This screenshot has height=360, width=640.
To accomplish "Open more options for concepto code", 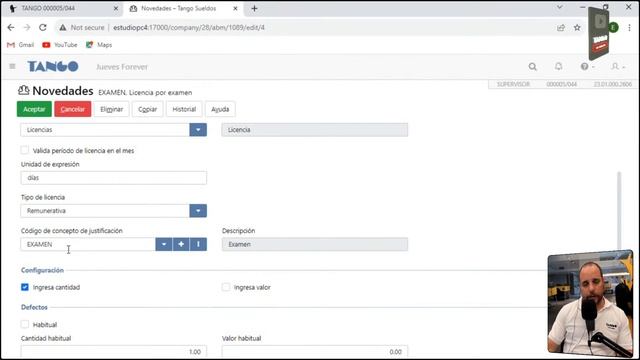I will tap(198, 244).
